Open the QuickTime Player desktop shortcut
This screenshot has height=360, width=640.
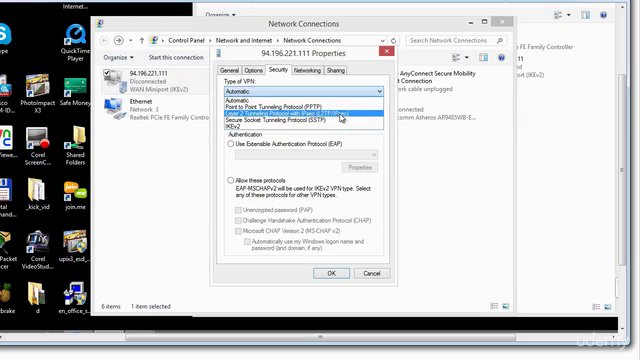pyautogui.click(x=76, y=43)
